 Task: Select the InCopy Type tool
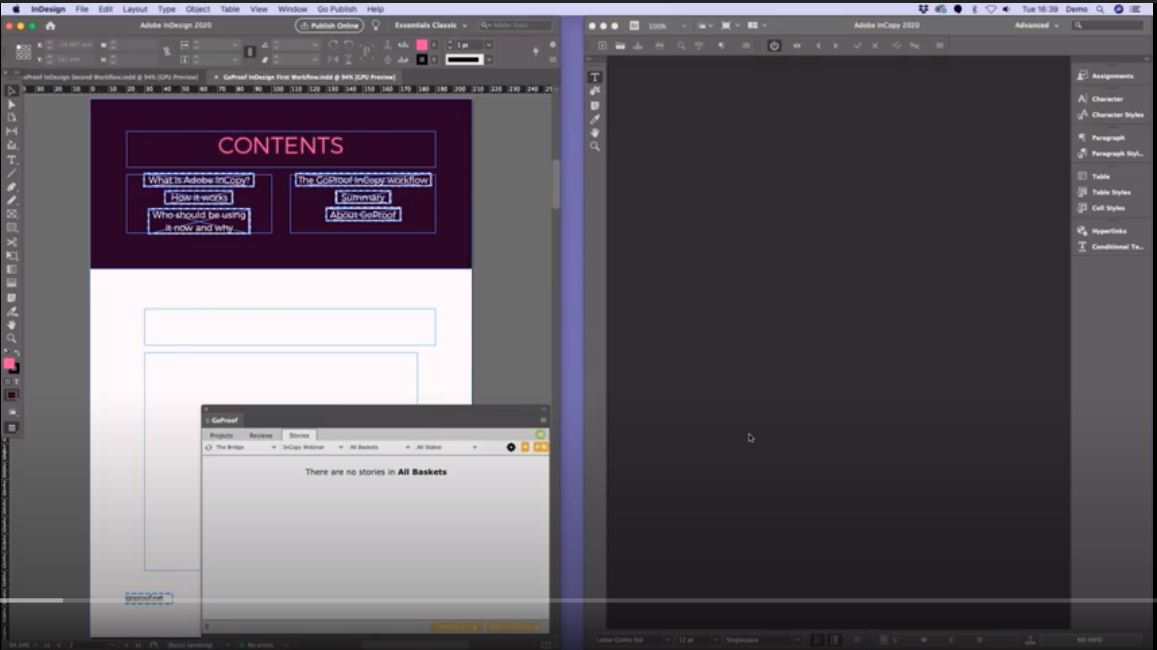(x=595, y=77)
